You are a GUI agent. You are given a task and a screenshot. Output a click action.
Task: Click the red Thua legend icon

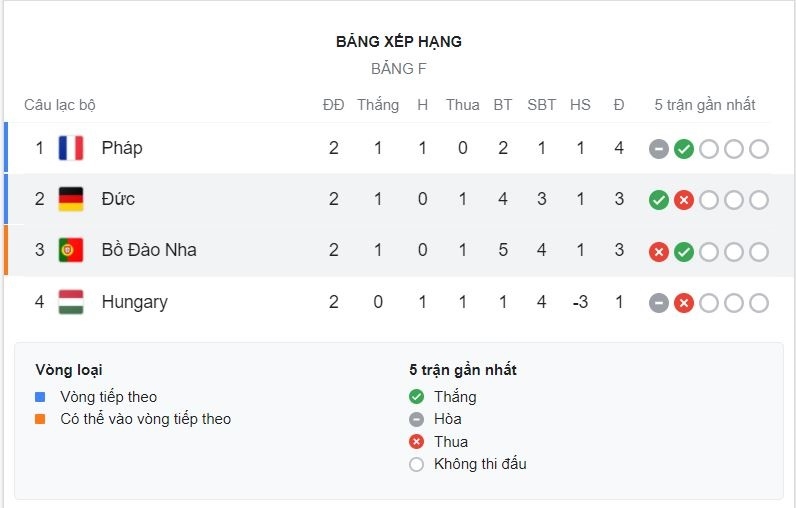click(416, 442)
